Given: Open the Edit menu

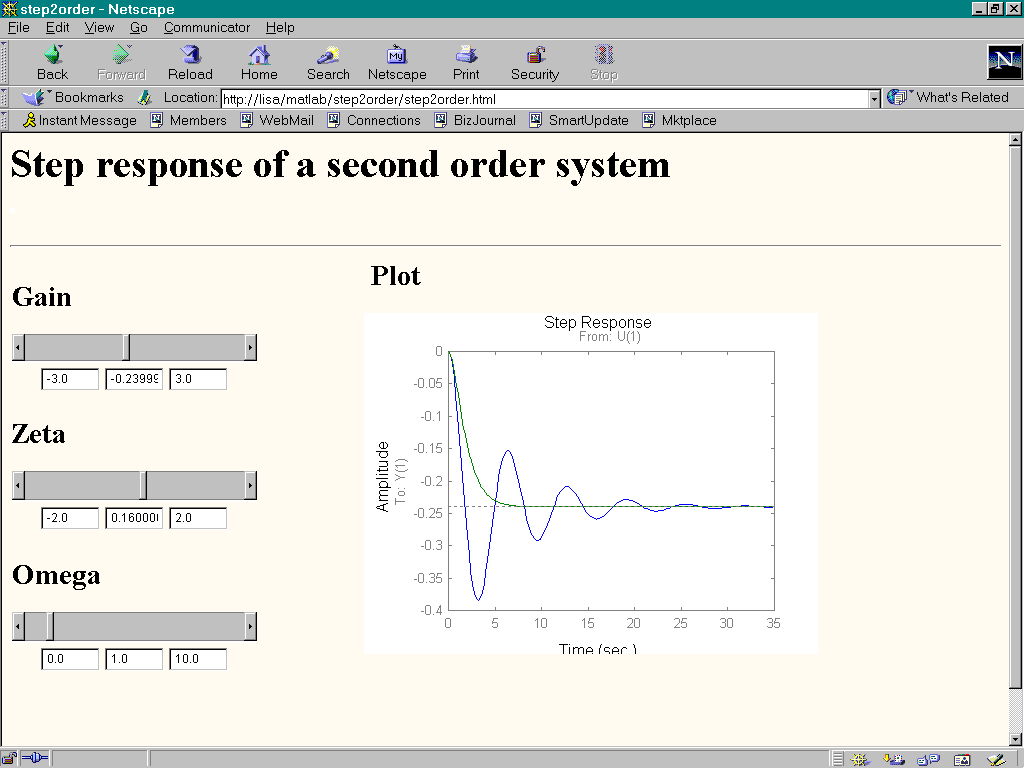Looking at the screenshot, I should [x=57, y=27].
